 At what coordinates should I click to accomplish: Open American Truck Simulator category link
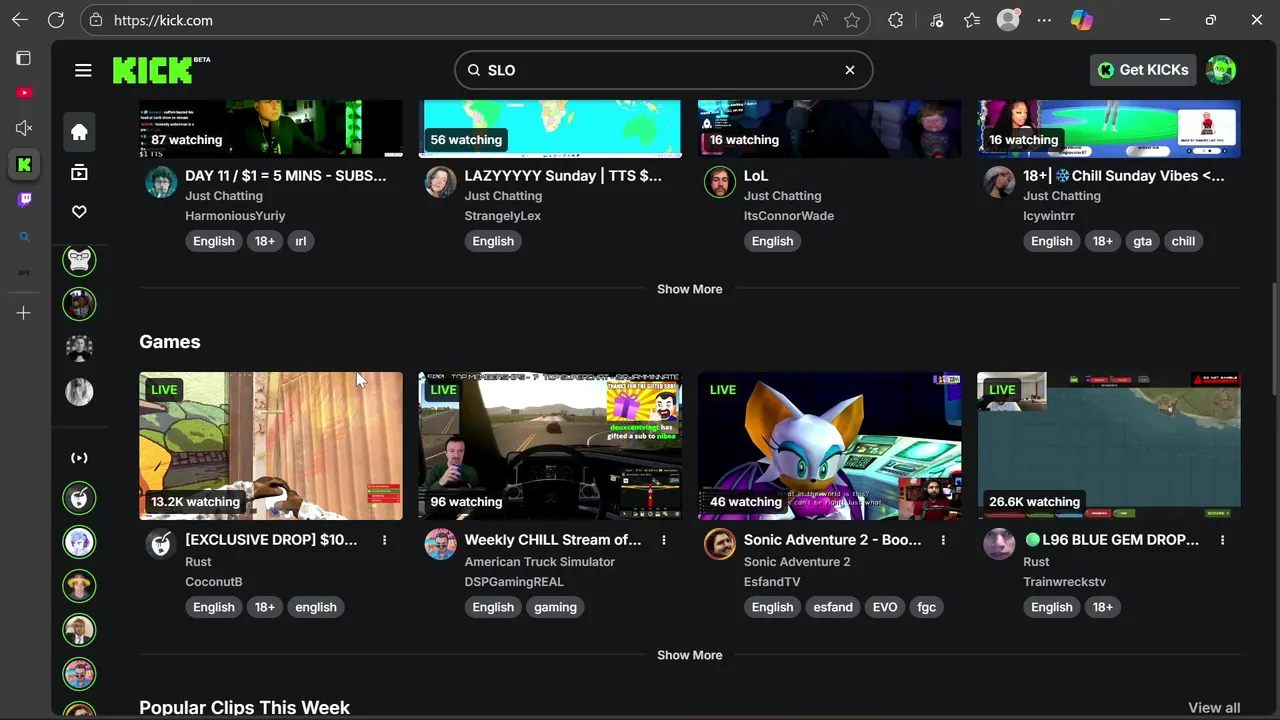pos(539,562)
